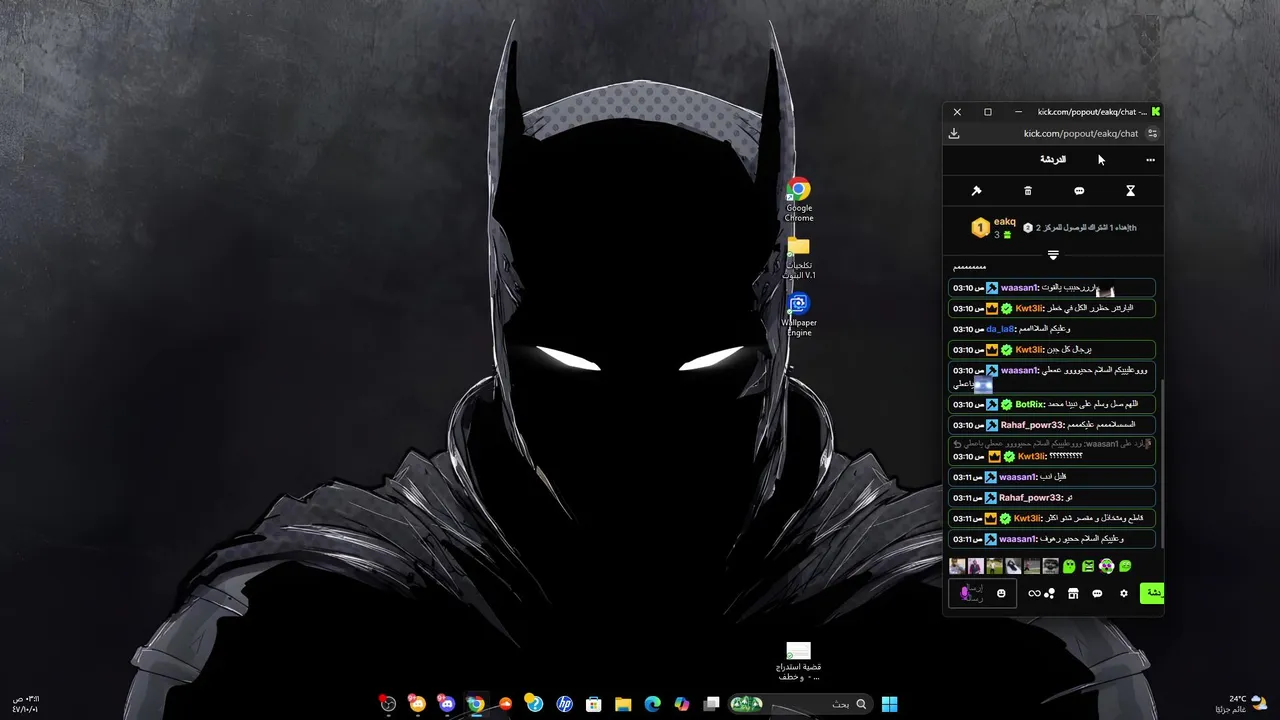Image resolution: width=1280 pixels, height=720 pixels.
Task: Open File Explorer on the taskbar
Action: click(623, 704)
